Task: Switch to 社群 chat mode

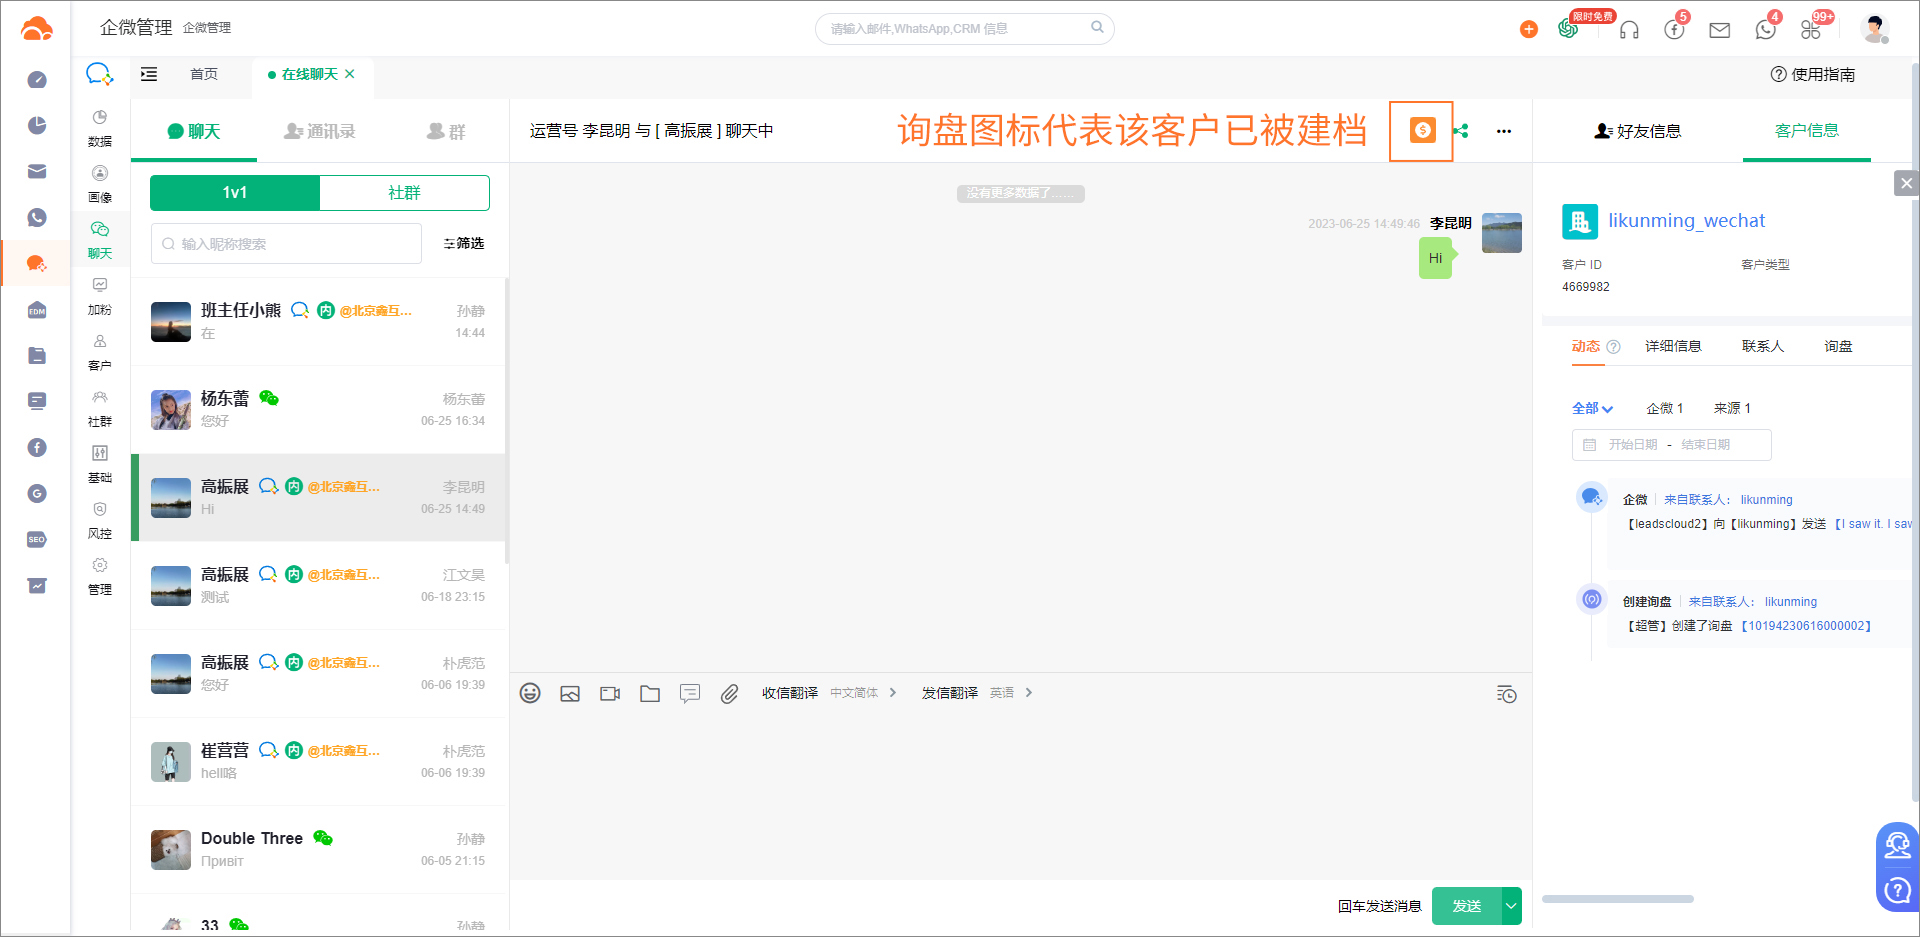Action: coord(404,193)
